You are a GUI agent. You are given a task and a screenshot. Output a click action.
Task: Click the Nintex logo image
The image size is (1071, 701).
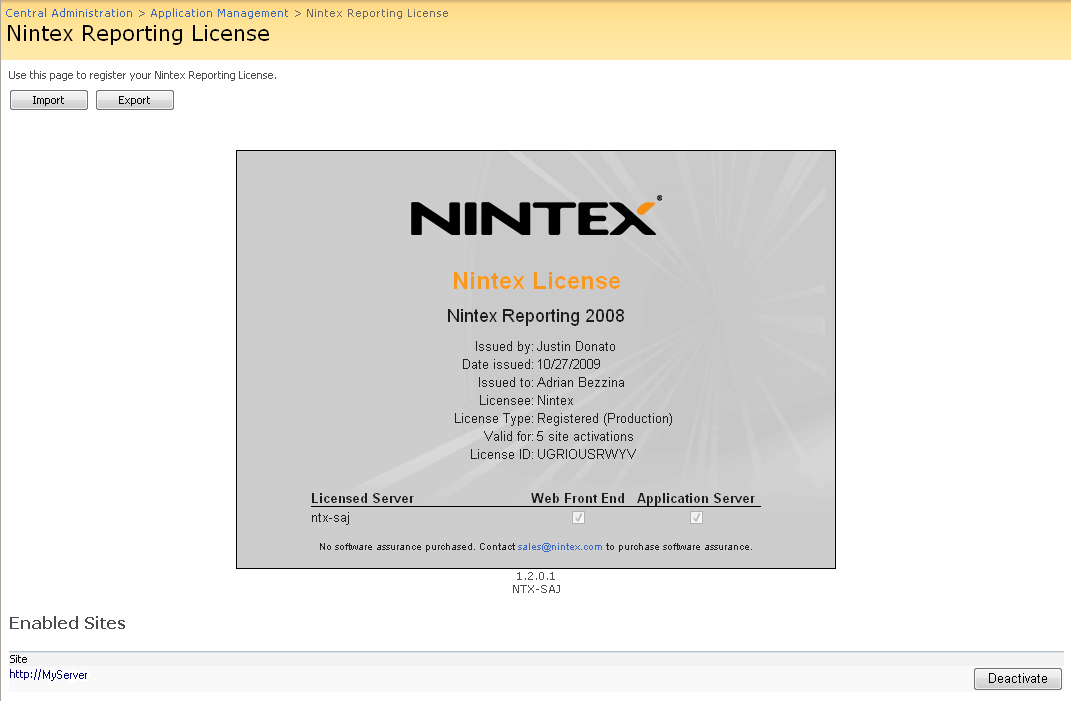535,217
